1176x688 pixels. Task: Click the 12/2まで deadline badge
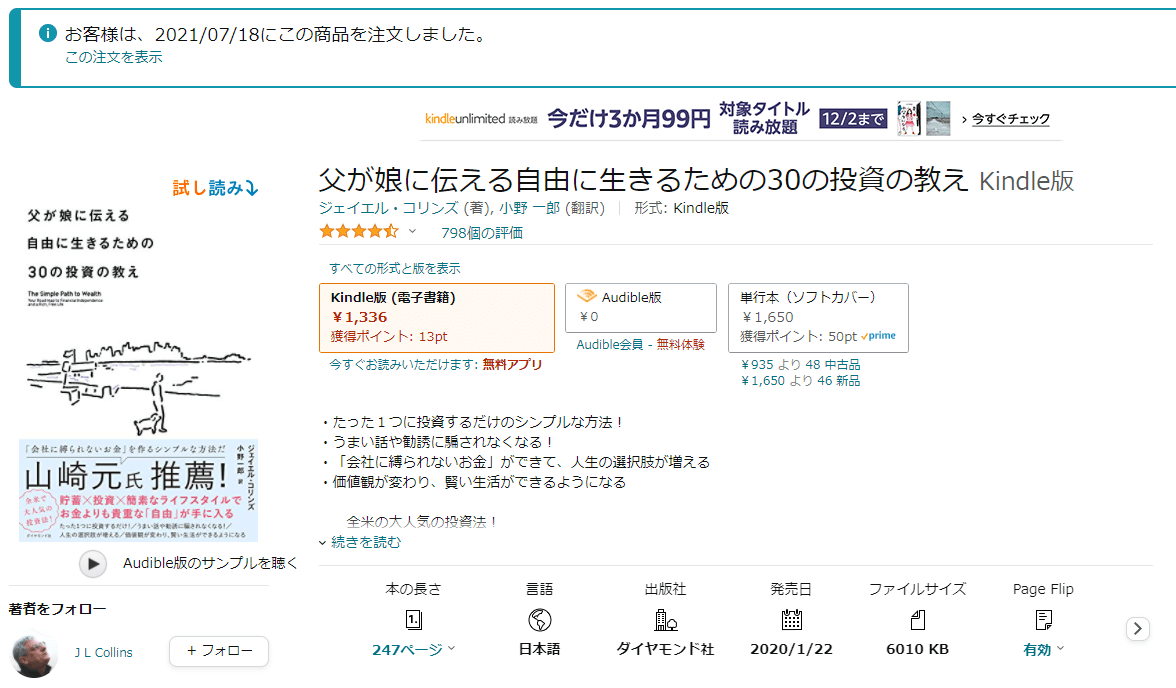[854, 119]
